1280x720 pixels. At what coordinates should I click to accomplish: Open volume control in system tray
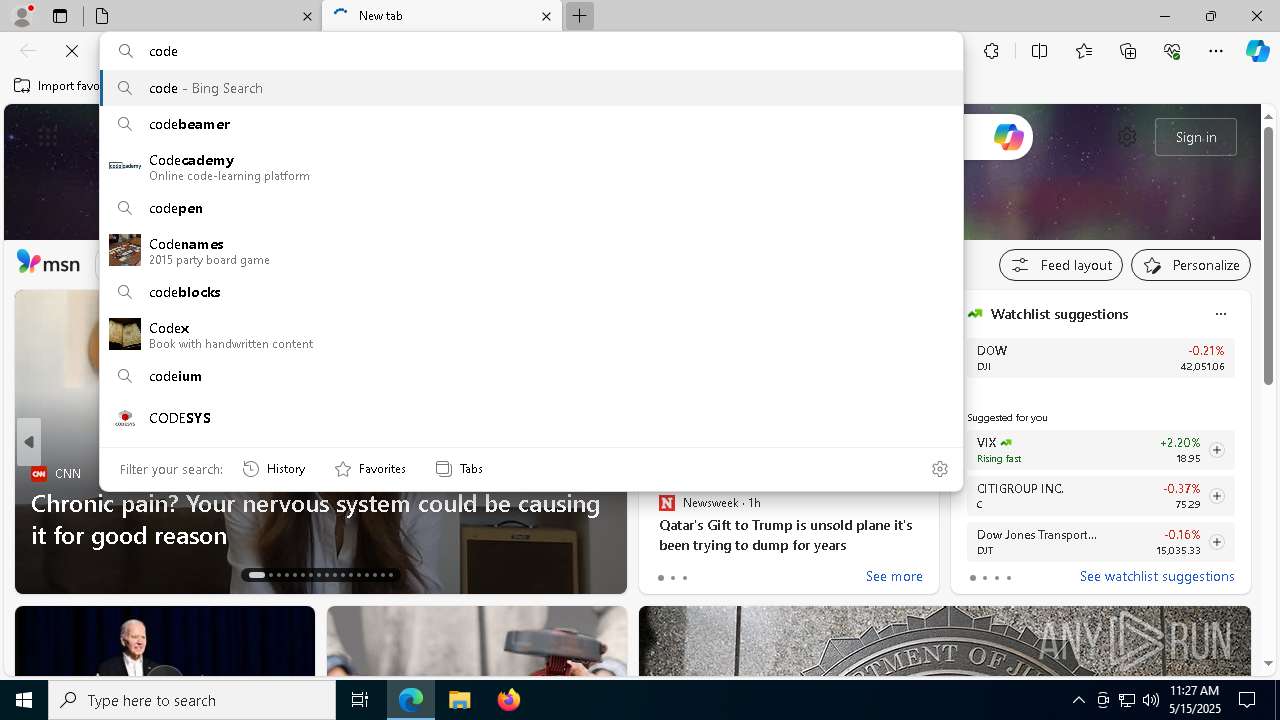pos(1151,700)
